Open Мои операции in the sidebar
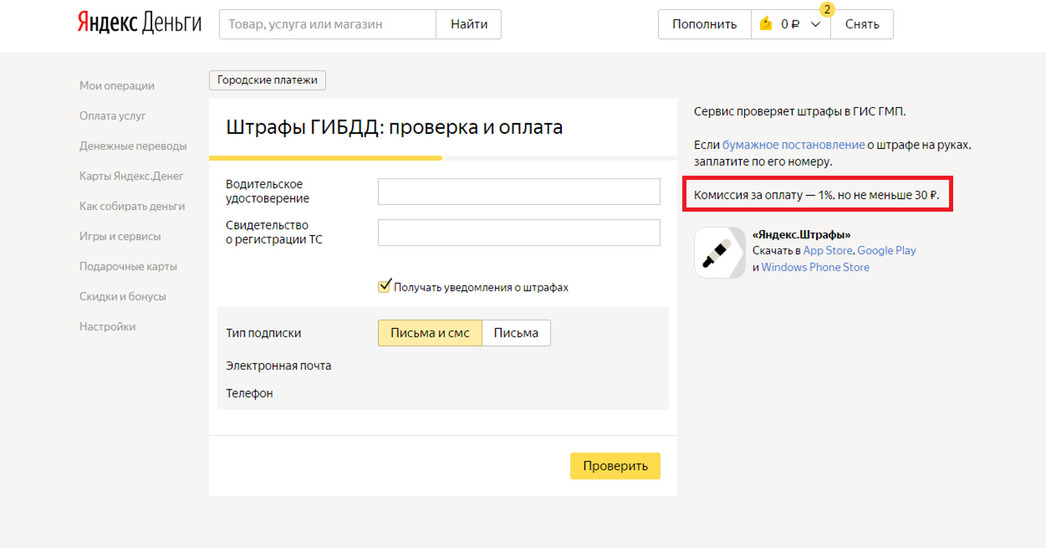Image resolution: width=1046 pixels, height=548 pixels. tap(117, 86)
